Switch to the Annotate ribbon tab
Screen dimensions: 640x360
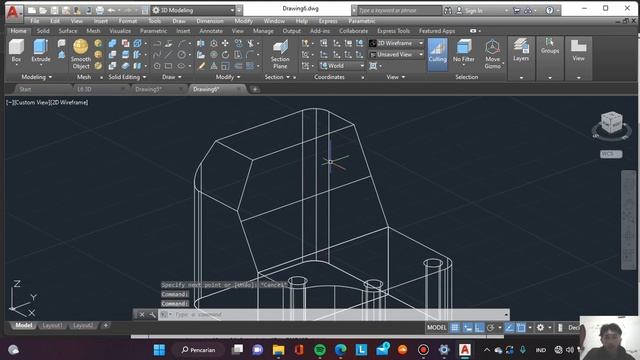coord(211,31)
